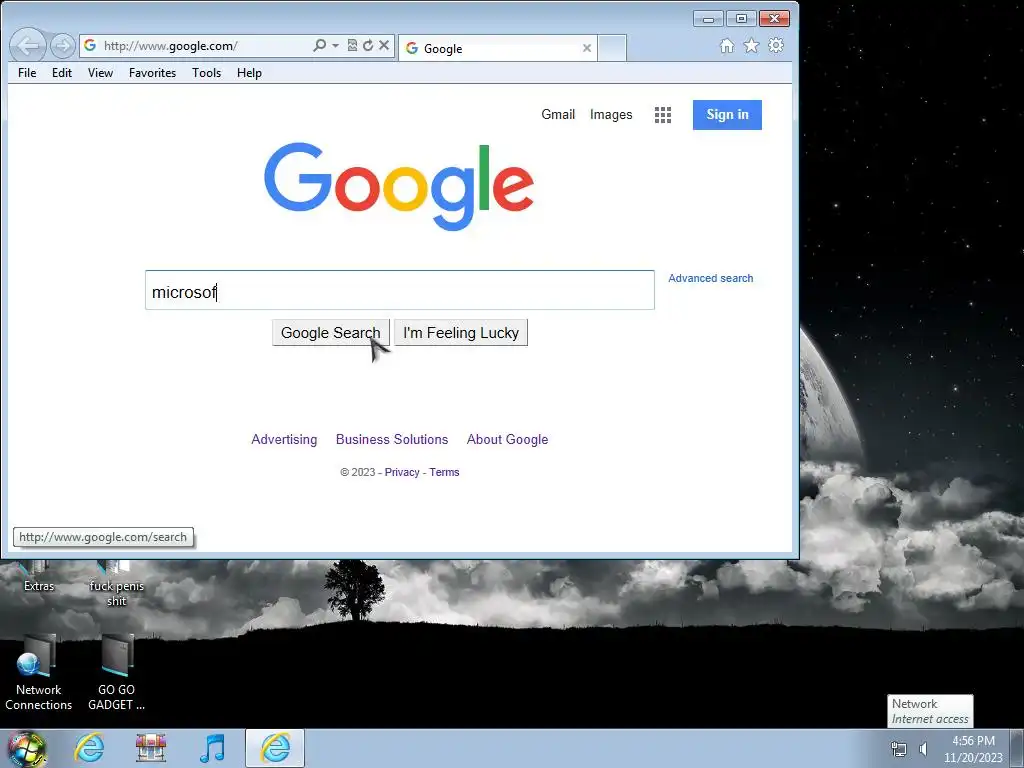Open the View menu
The image size is (1024, 768).
click(101, 73)
